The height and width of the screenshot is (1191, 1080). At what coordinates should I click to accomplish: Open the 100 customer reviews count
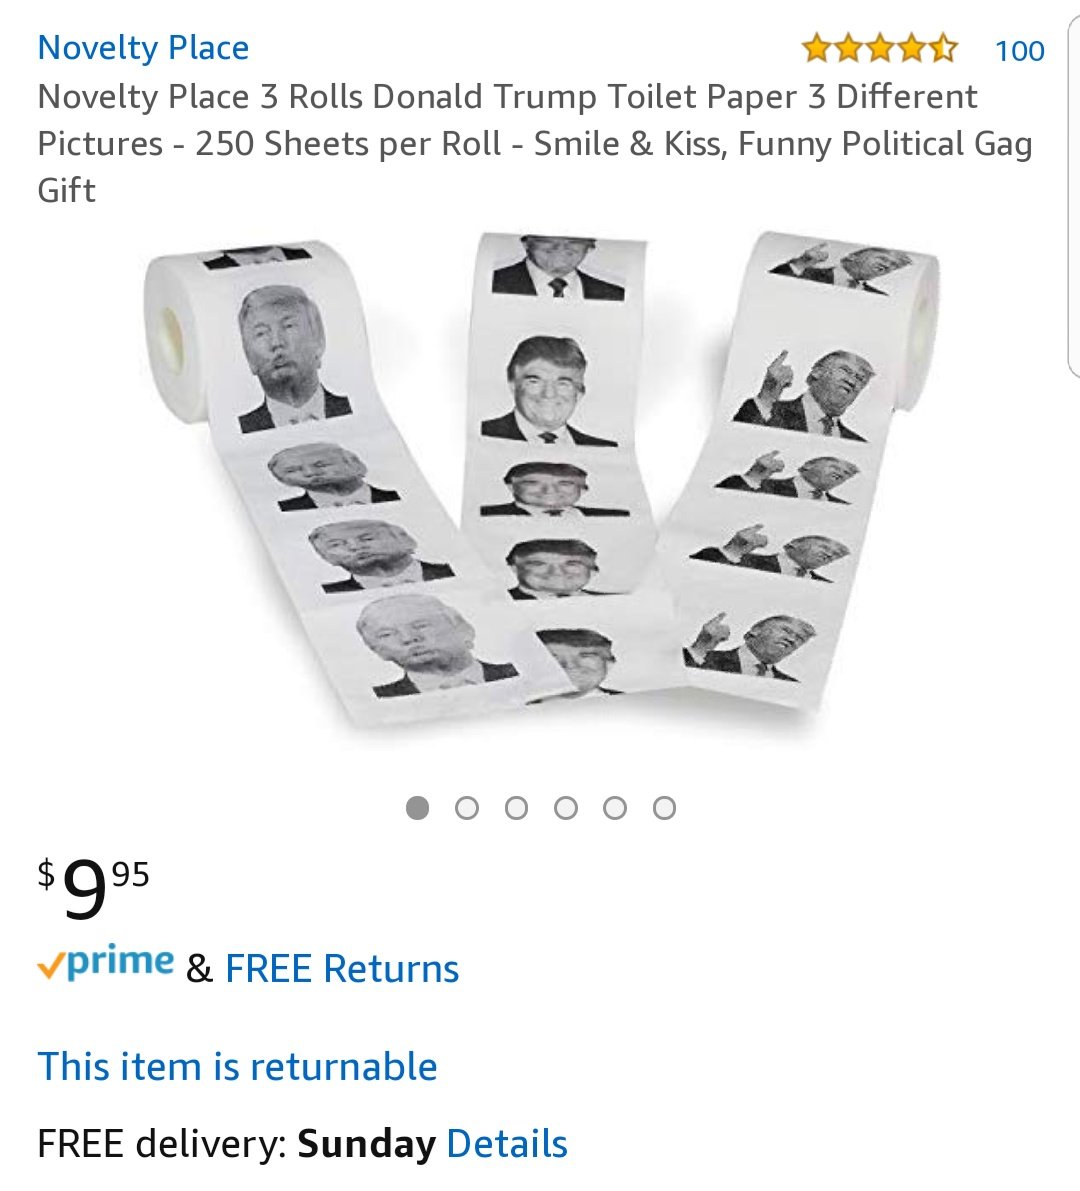1020,50
